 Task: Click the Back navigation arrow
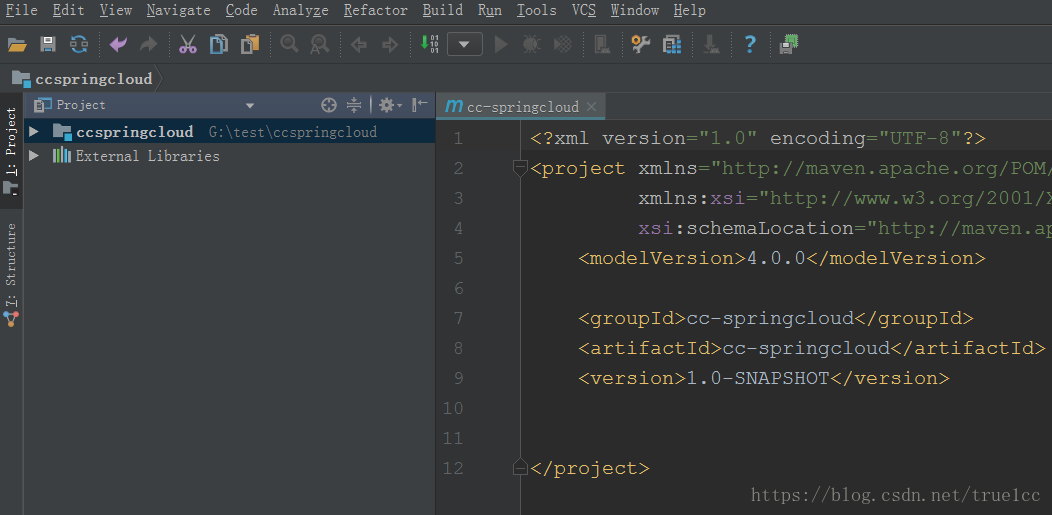point(359,45)
